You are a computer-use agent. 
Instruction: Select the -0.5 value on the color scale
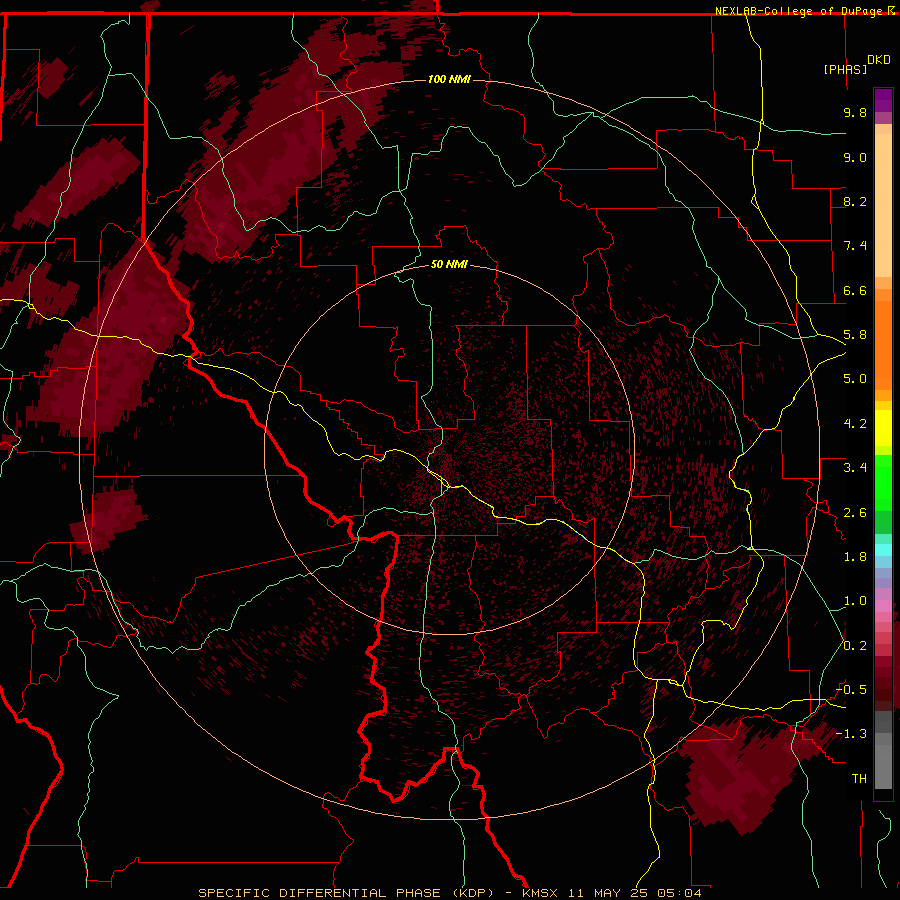pyautogui.click(x=852, y=690)
